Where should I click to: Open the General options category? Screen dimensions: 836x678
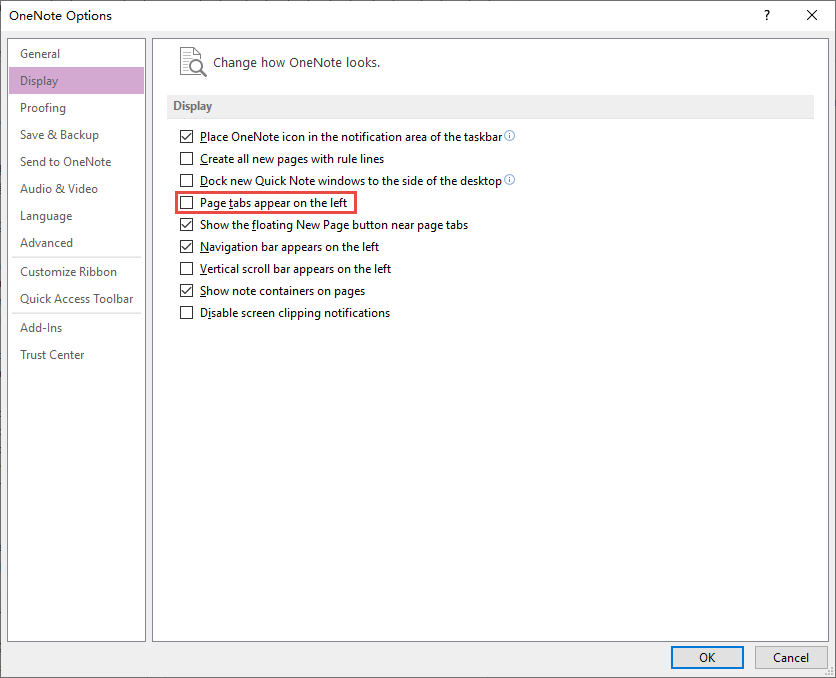click(76, 54)
